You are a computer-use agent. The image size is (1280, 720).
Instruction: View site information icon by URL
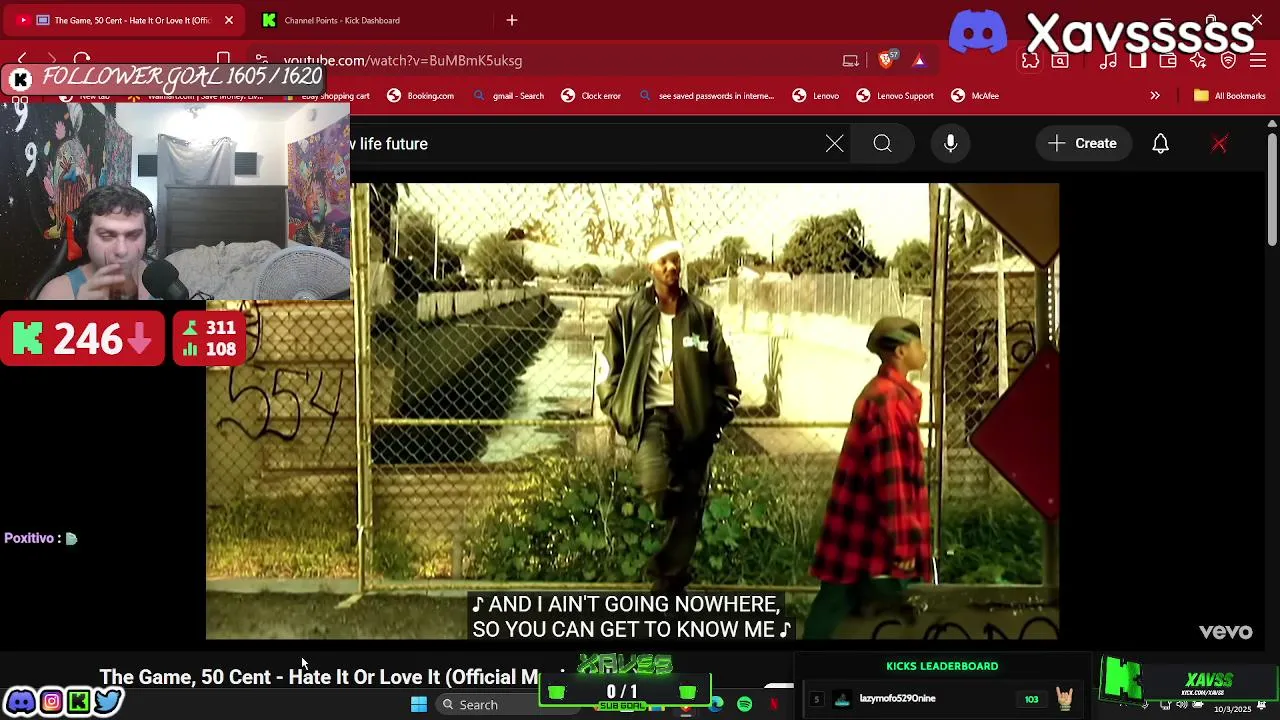click(261, 60)
